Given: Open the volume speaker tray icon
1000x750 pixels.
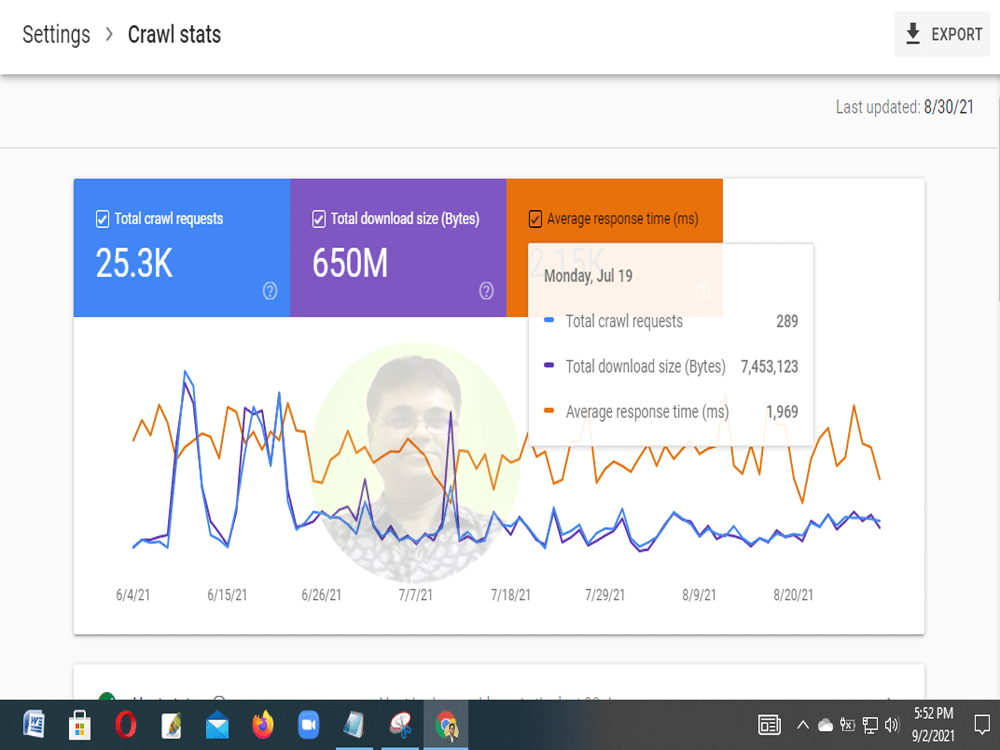Looking at the screenshot, I should (892, 725).
